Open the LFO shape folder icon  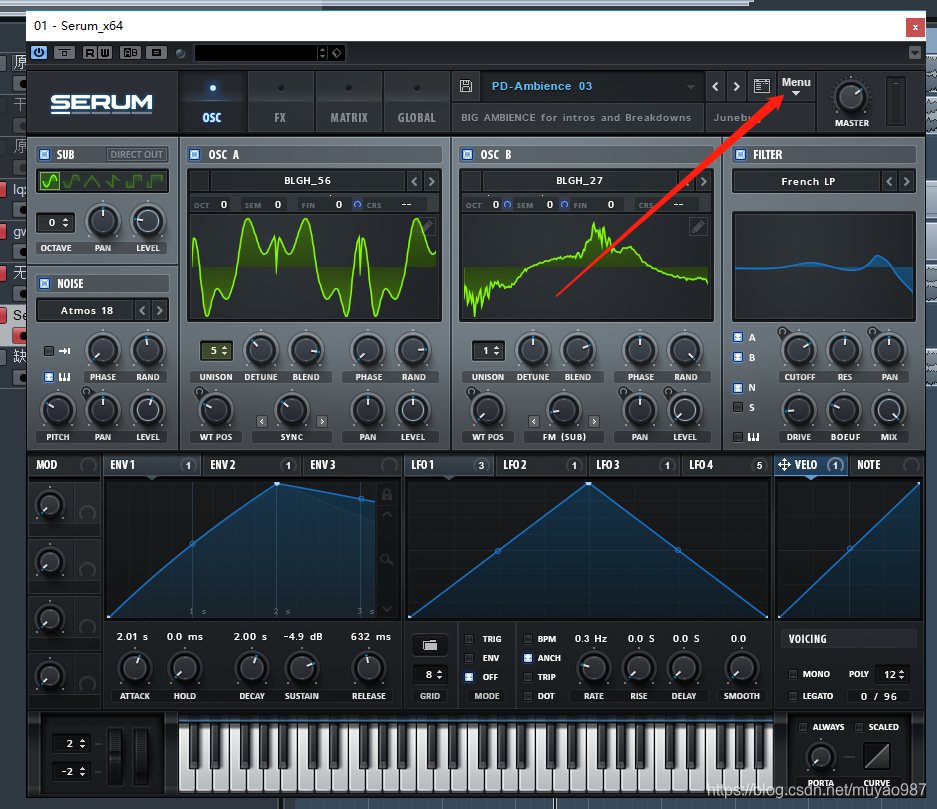pyautogui.click(x=430, y=645)
